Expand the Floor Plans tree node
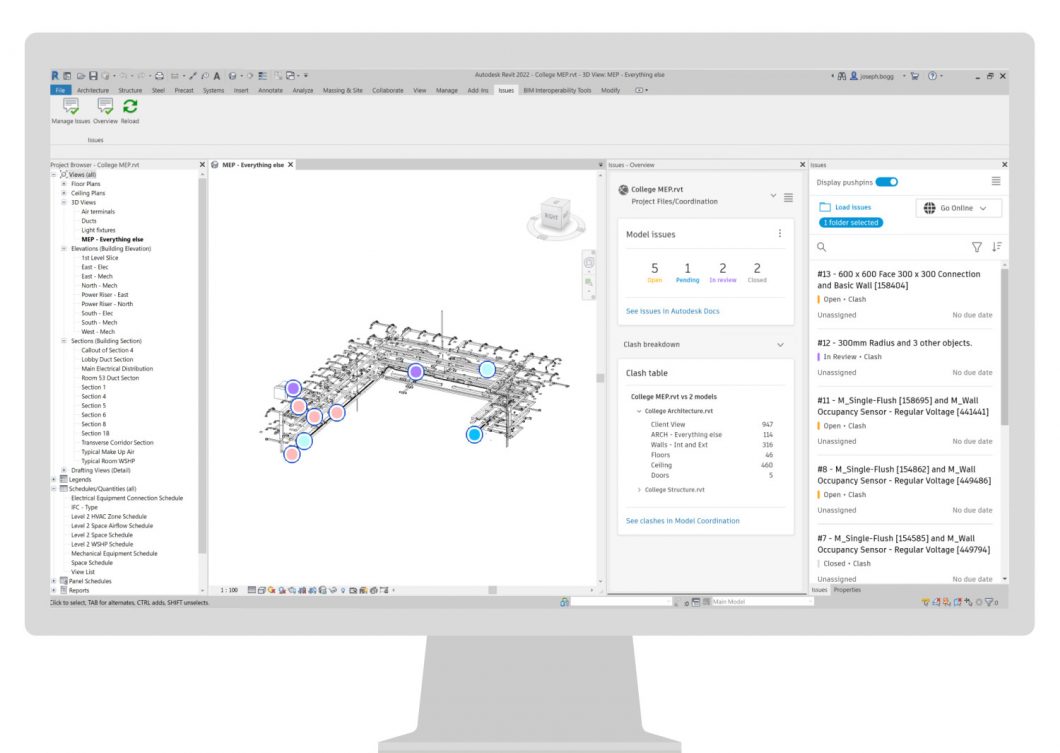 64,184
